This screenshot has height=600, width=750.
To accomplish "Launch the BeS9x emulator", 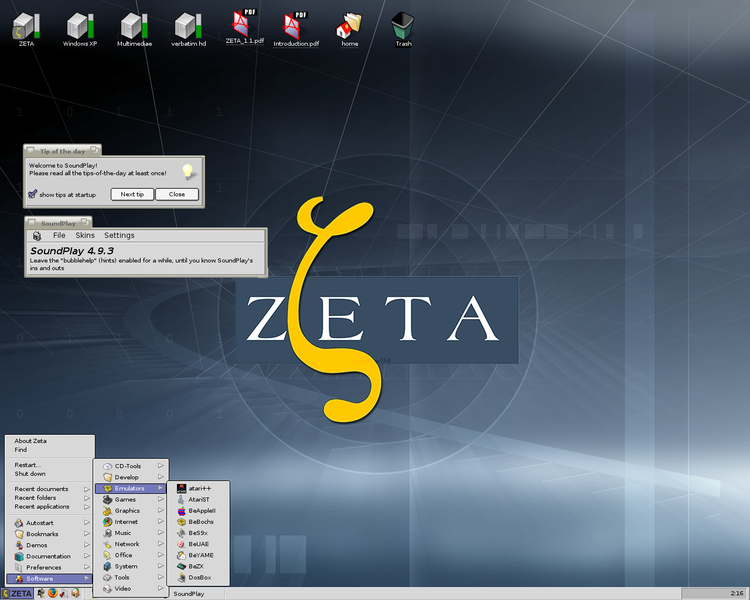I will click(x=198, y=533).
